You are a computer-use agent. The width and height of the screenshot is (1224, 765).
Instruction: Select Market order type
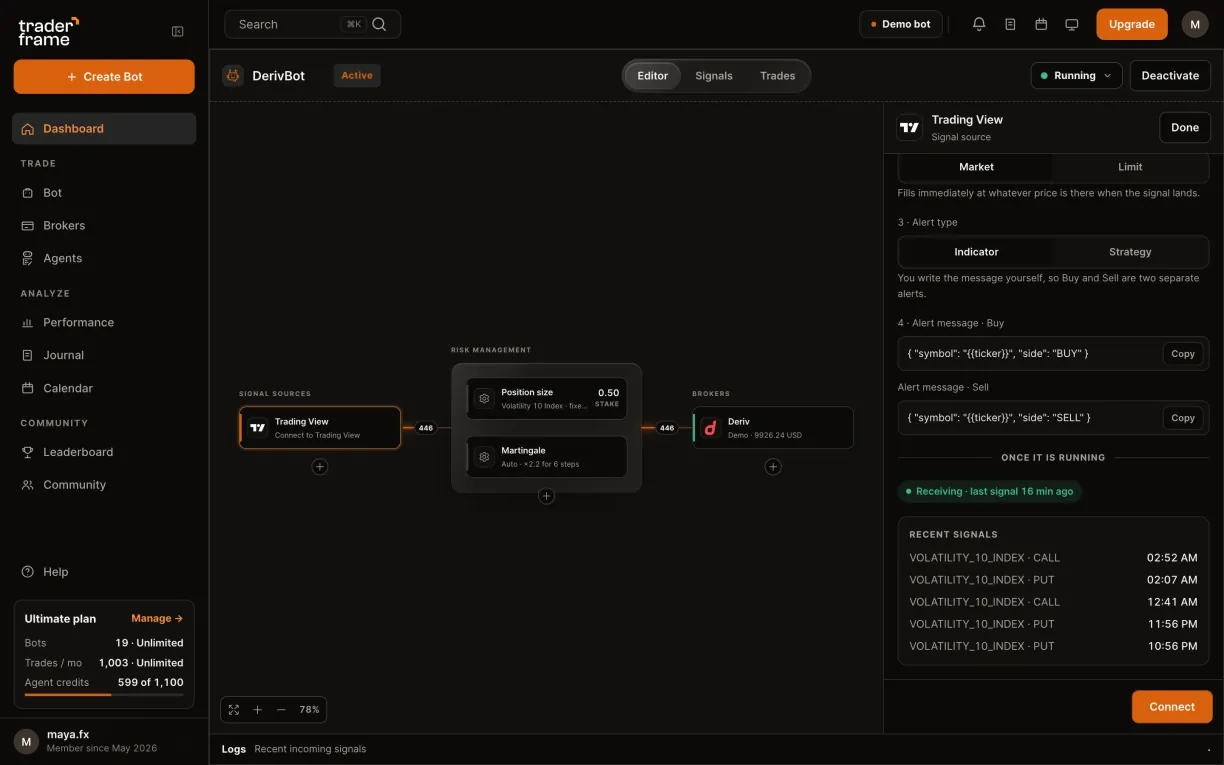point(976,167)
